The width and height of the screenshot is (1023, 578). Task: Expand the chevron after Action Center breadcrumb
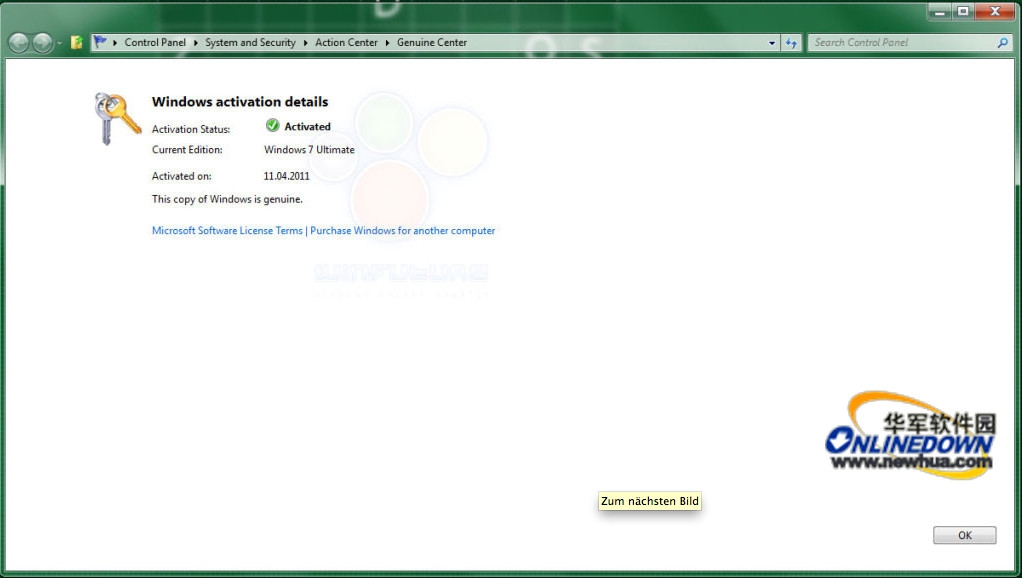click(x=388, y=43)
